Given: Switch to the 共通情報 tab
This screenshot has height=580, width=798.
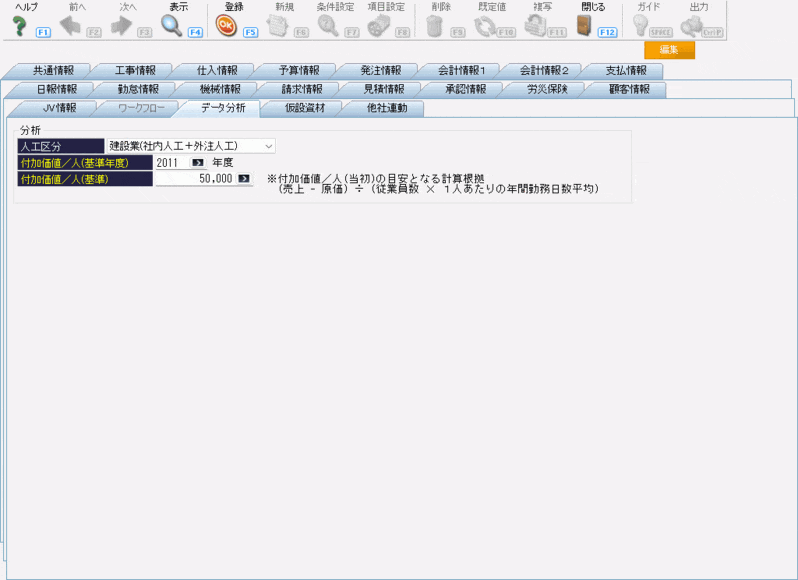Looking at the screenshot, I should tap(51, 71).
